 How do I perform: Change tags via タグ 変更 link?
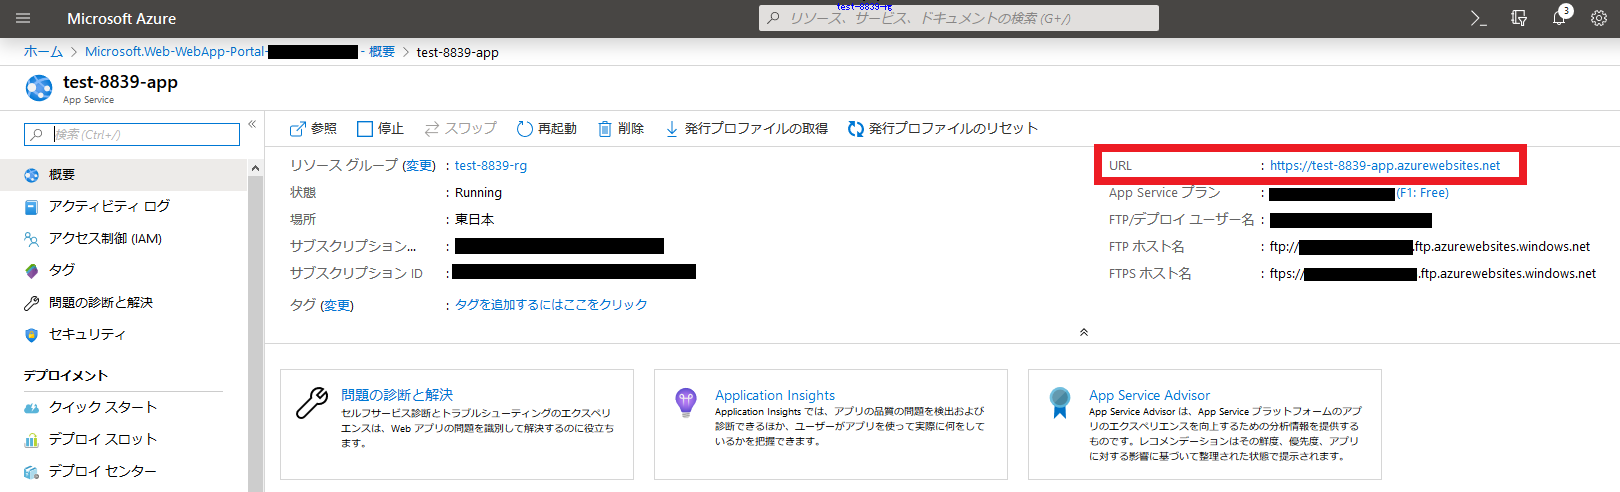coord(337,305)
